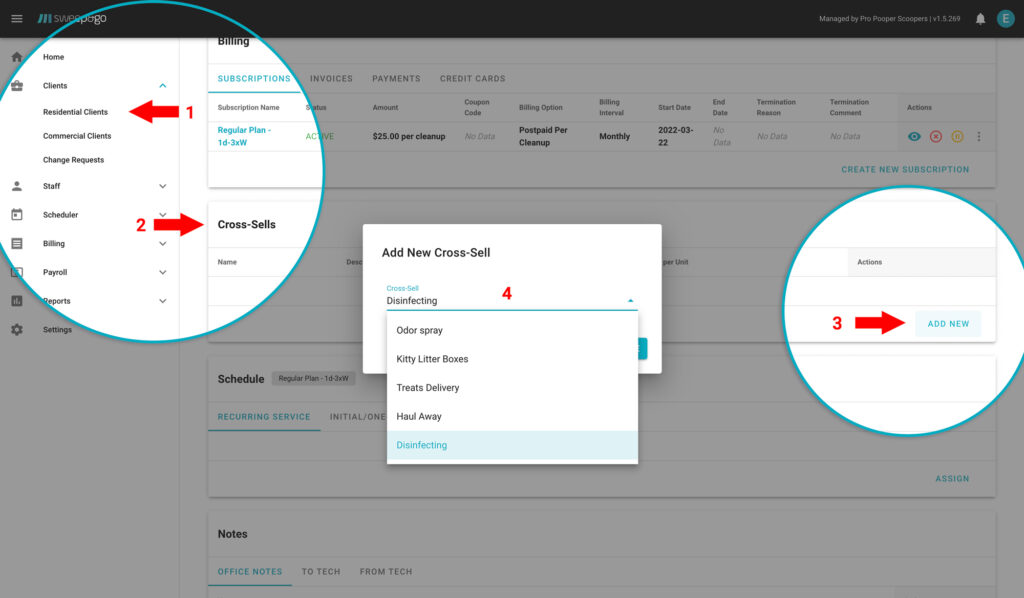The width and height of the screenshot is (1024, 598).
Task: Click the Settings gear icon
Action: pyautogui.click(x=15, y=329)
